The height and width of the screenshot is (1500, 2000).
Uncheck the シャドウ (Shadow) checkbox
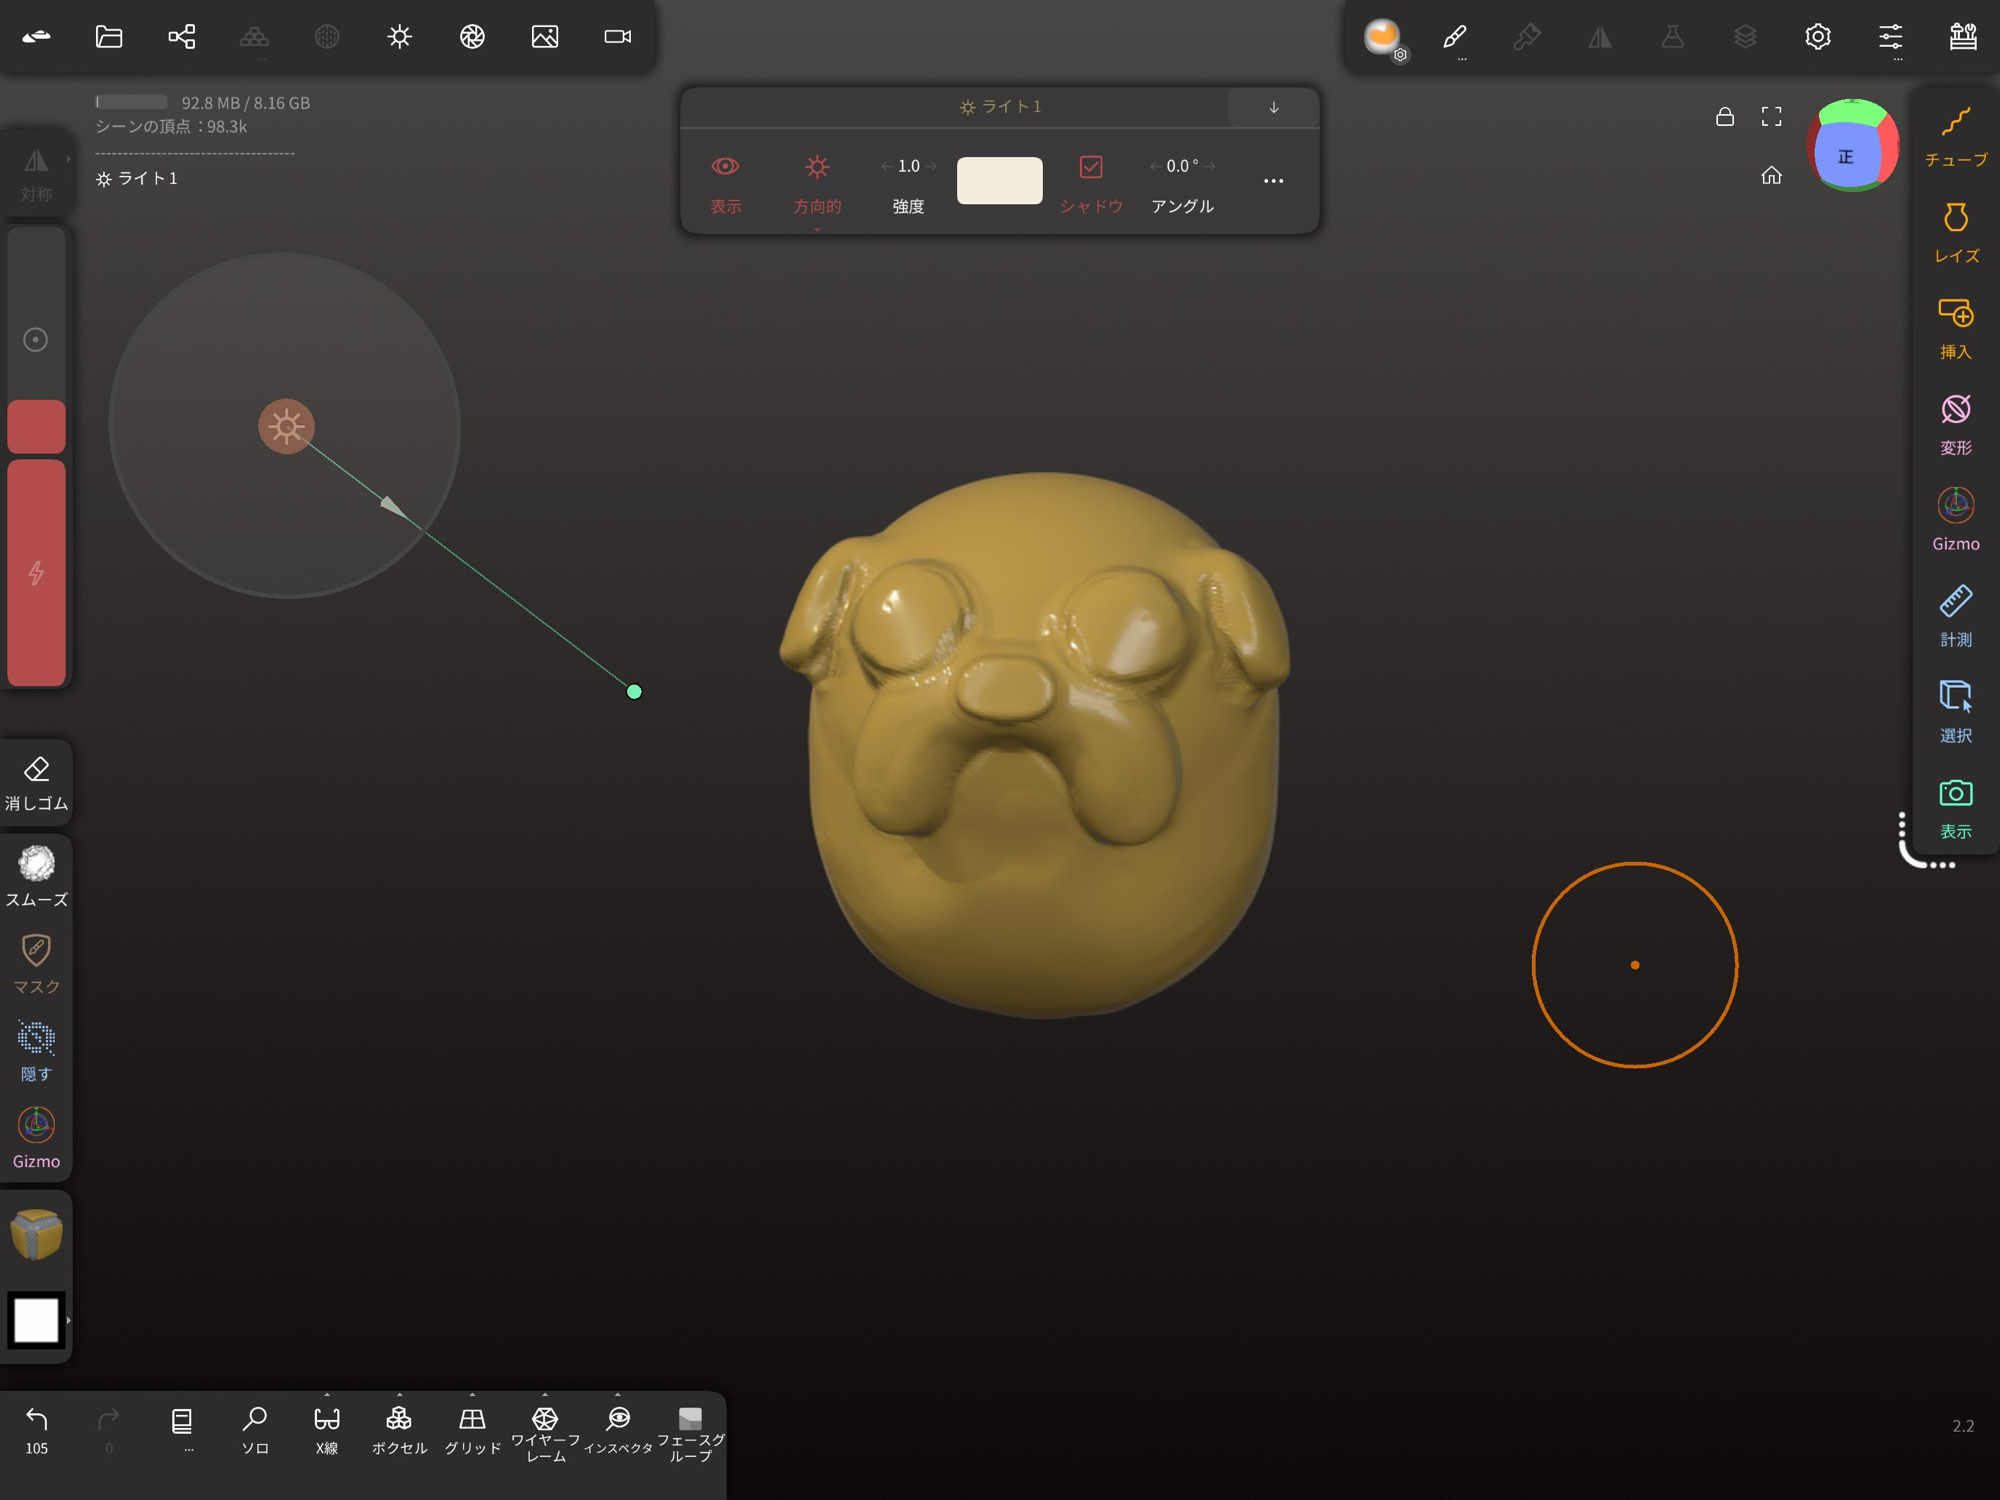pyautogui.click(x=1090, y=168)
